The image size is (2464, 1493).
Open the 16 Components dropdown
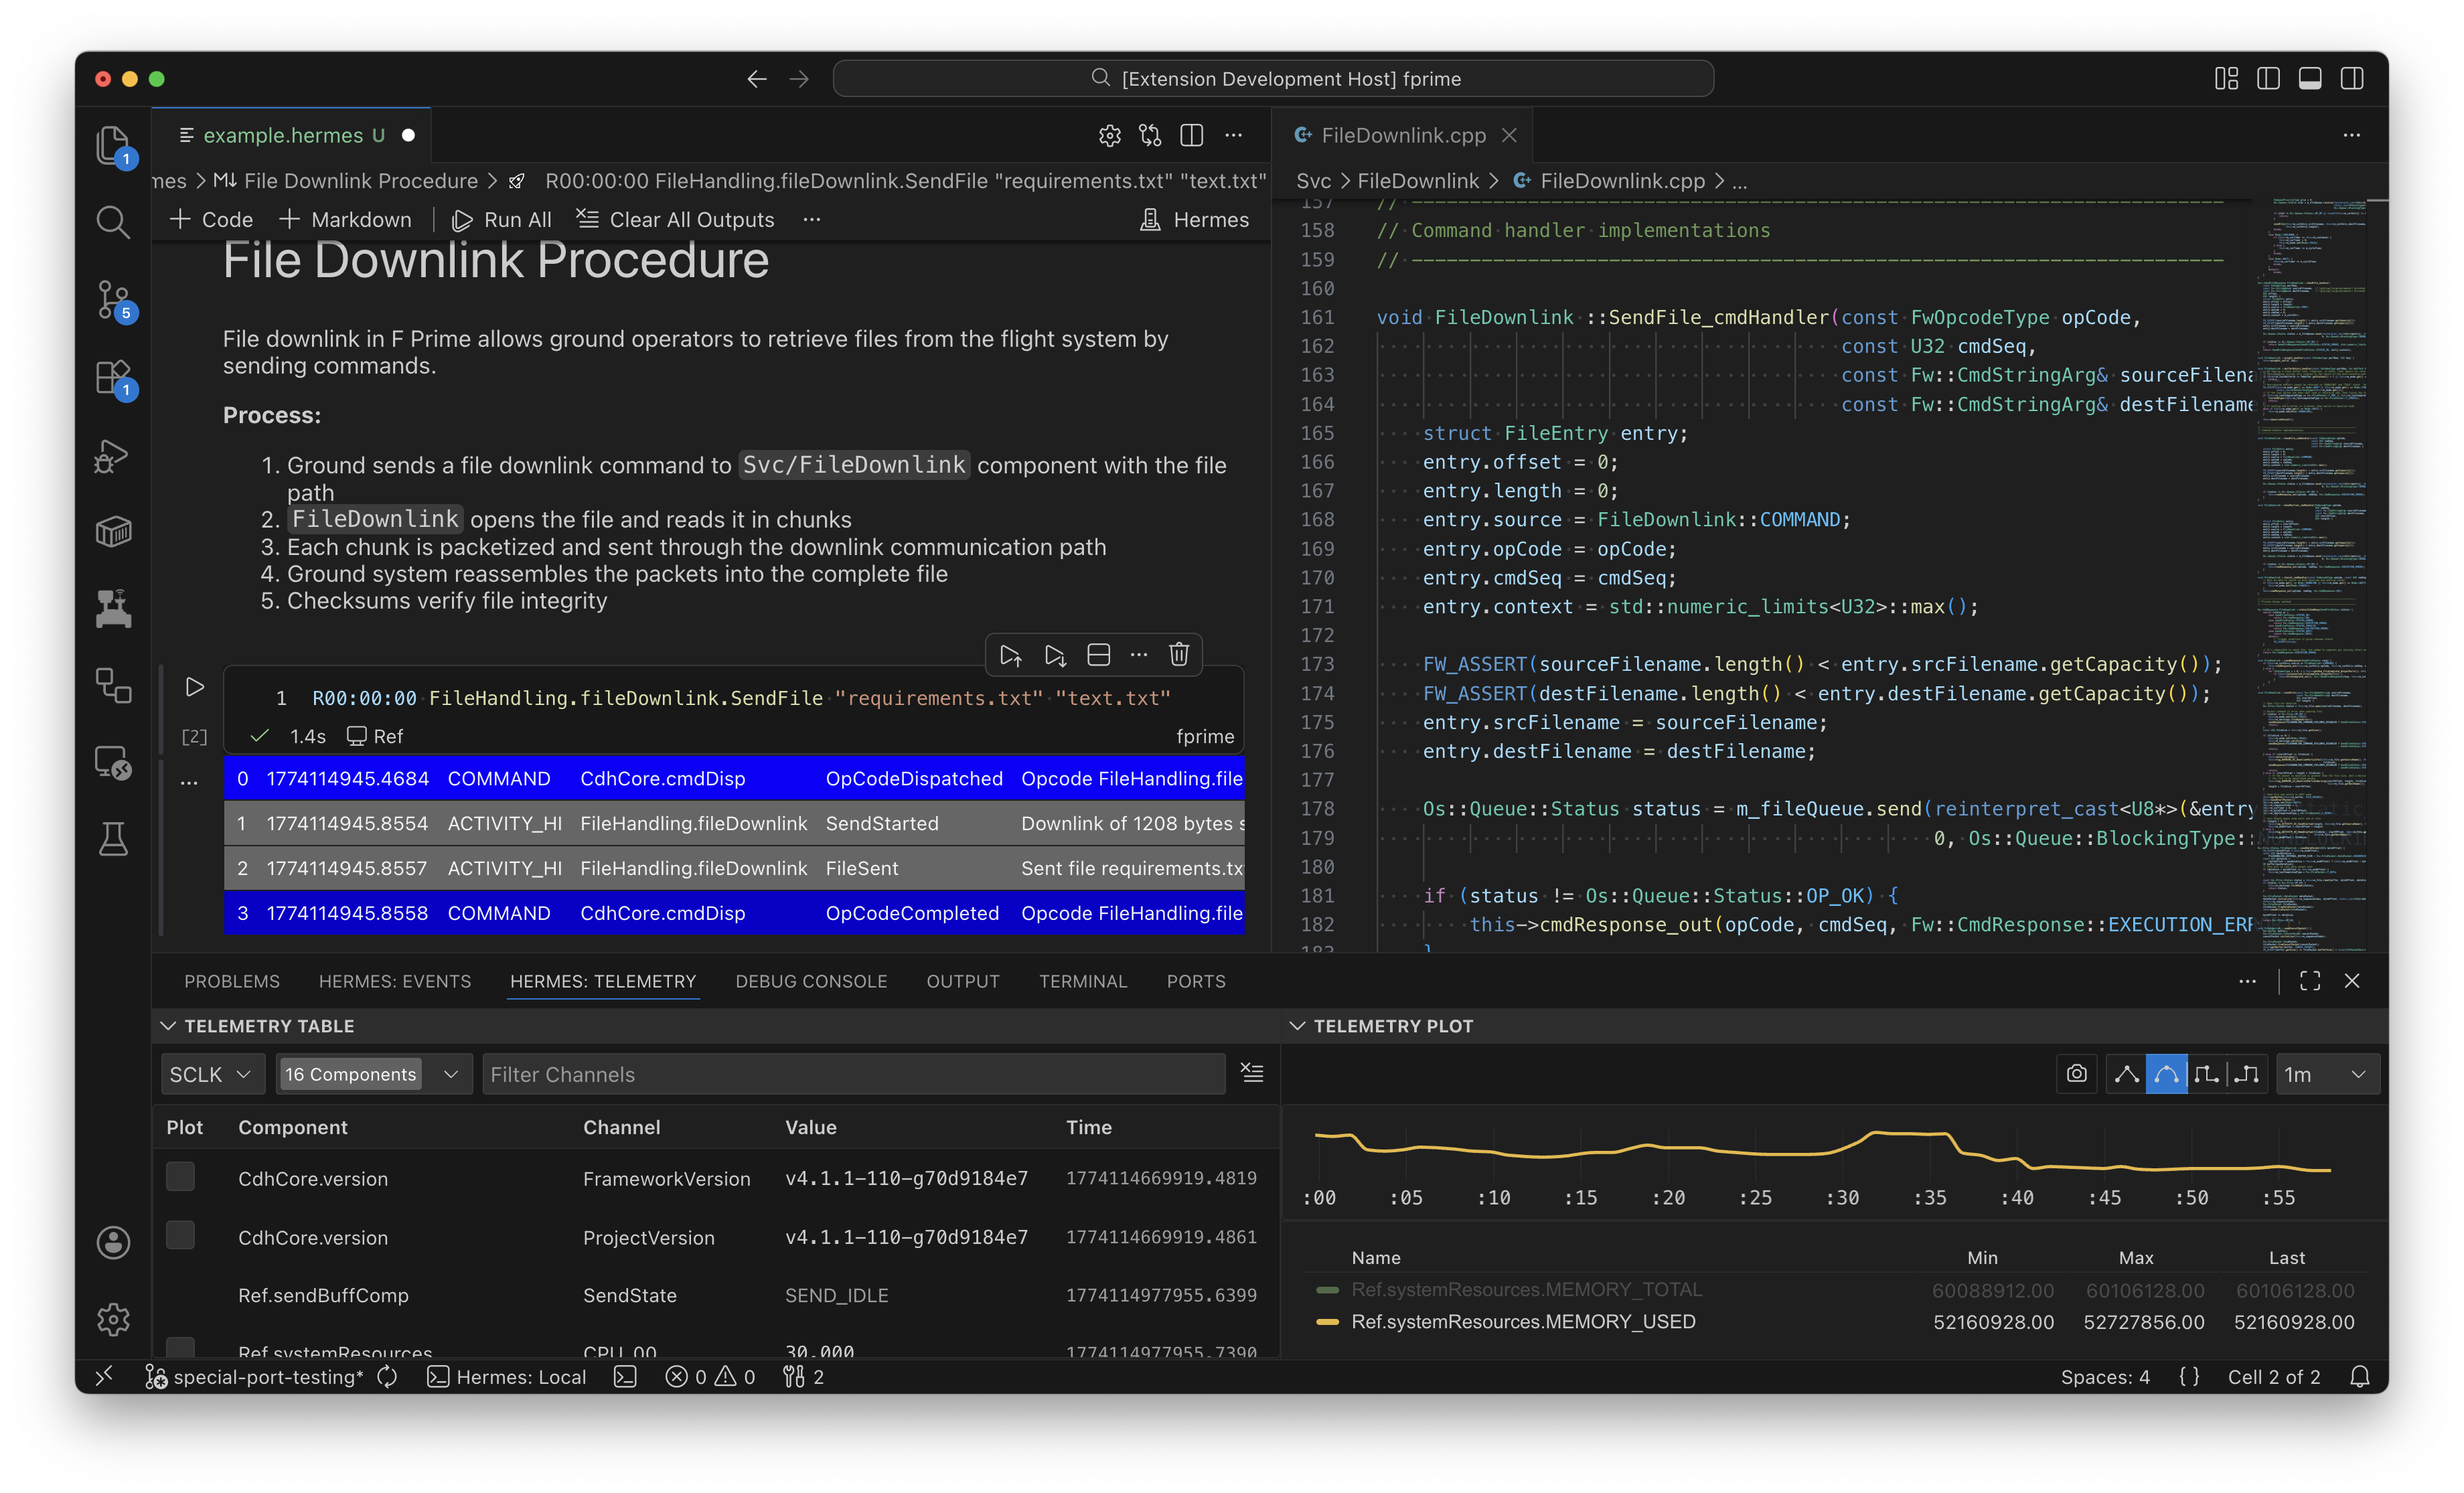pyautogui.click(x=374, y=1073)
